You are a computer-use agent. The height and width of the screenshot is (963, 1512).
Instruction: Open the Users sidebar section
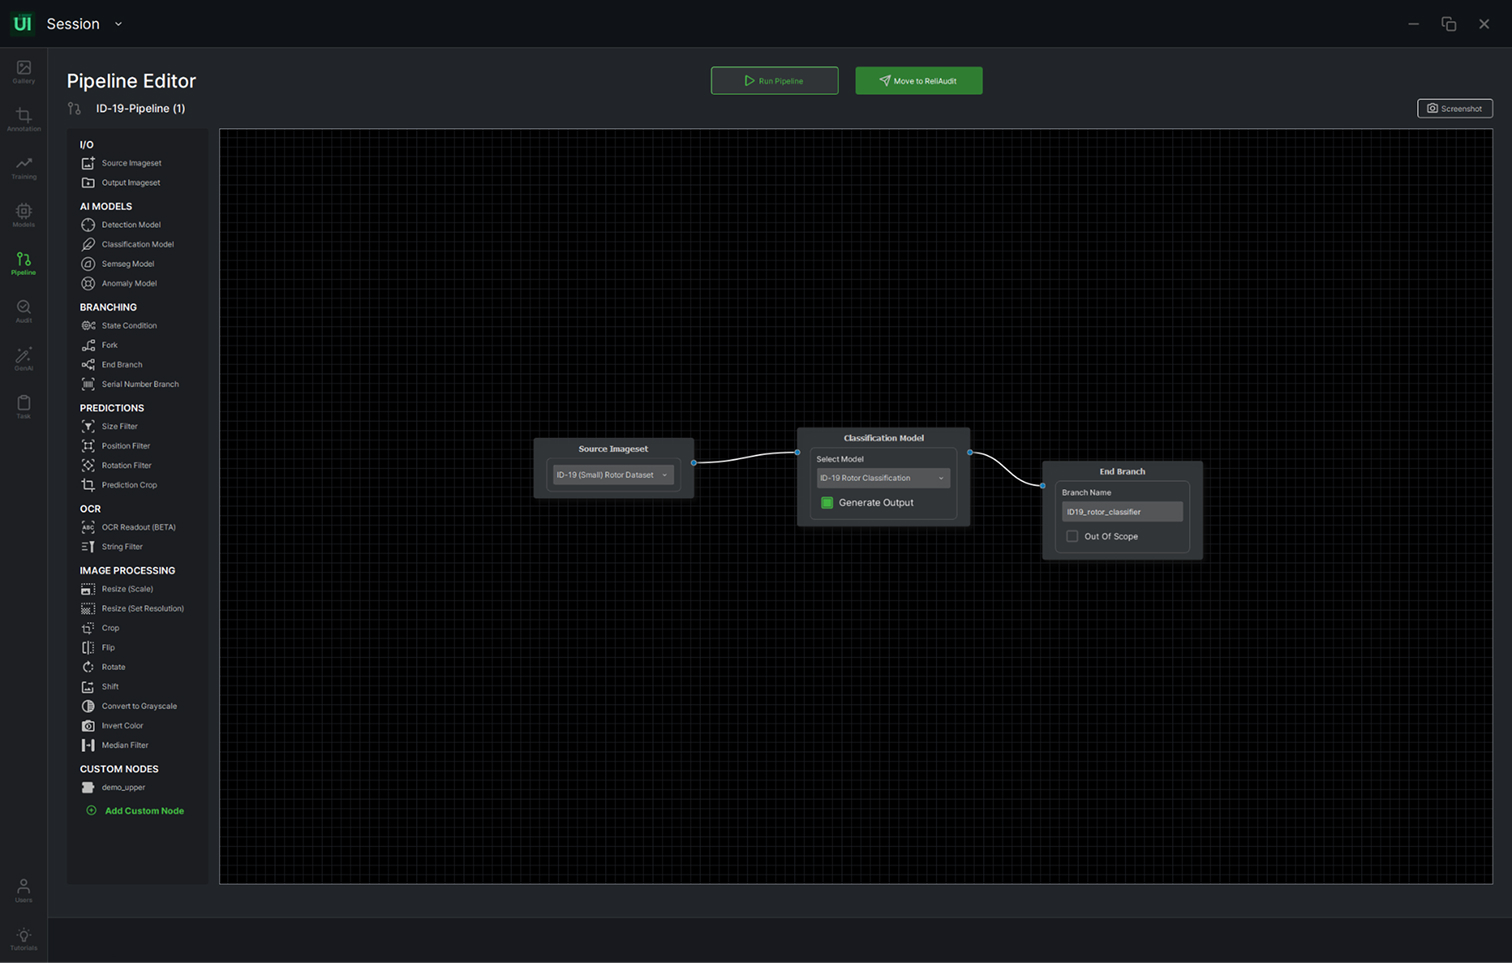coord(23,890)
